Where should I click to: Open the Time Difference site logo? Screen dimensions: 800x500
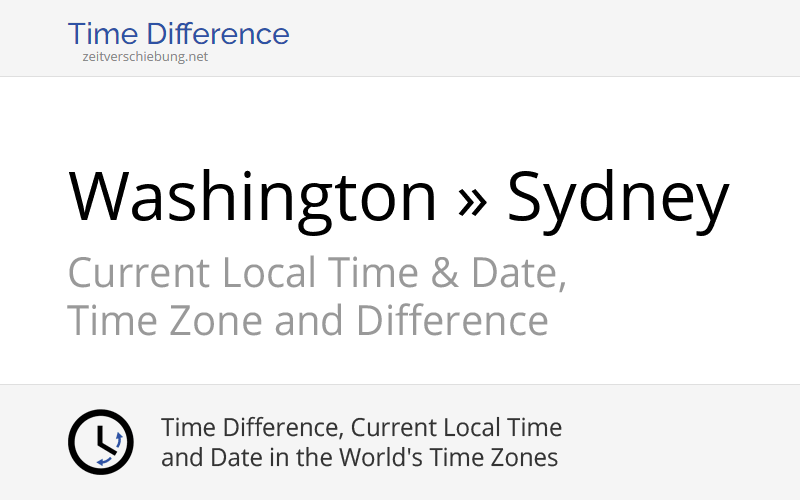pos(178,34)
